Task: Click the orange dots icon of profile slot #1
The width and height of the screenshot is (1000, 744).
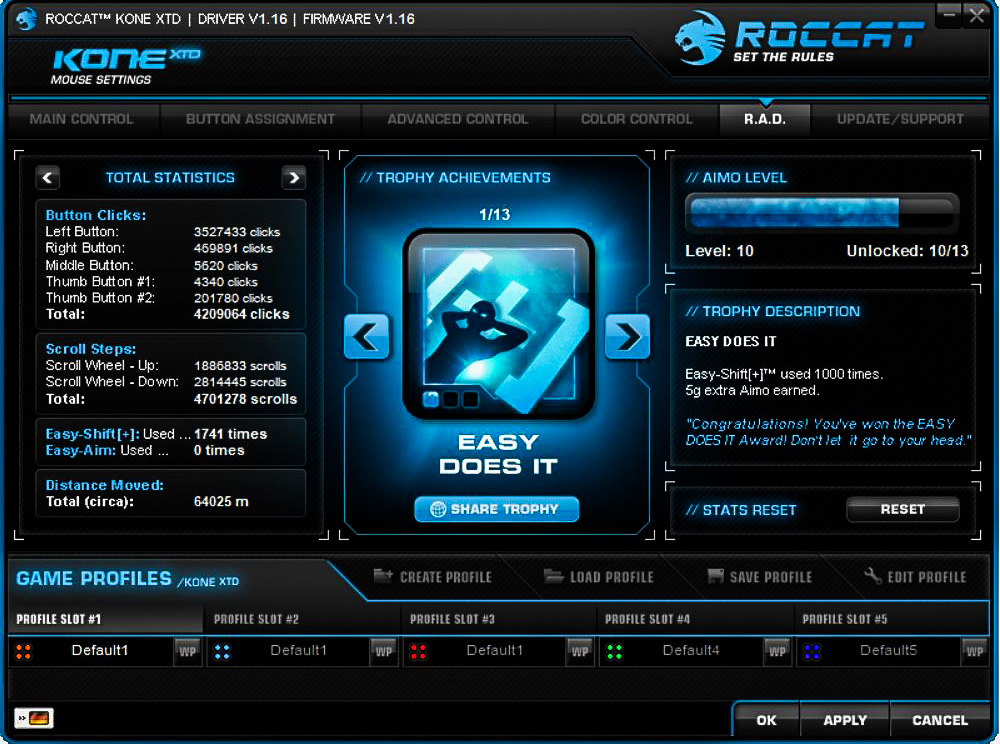Action: 24,652
